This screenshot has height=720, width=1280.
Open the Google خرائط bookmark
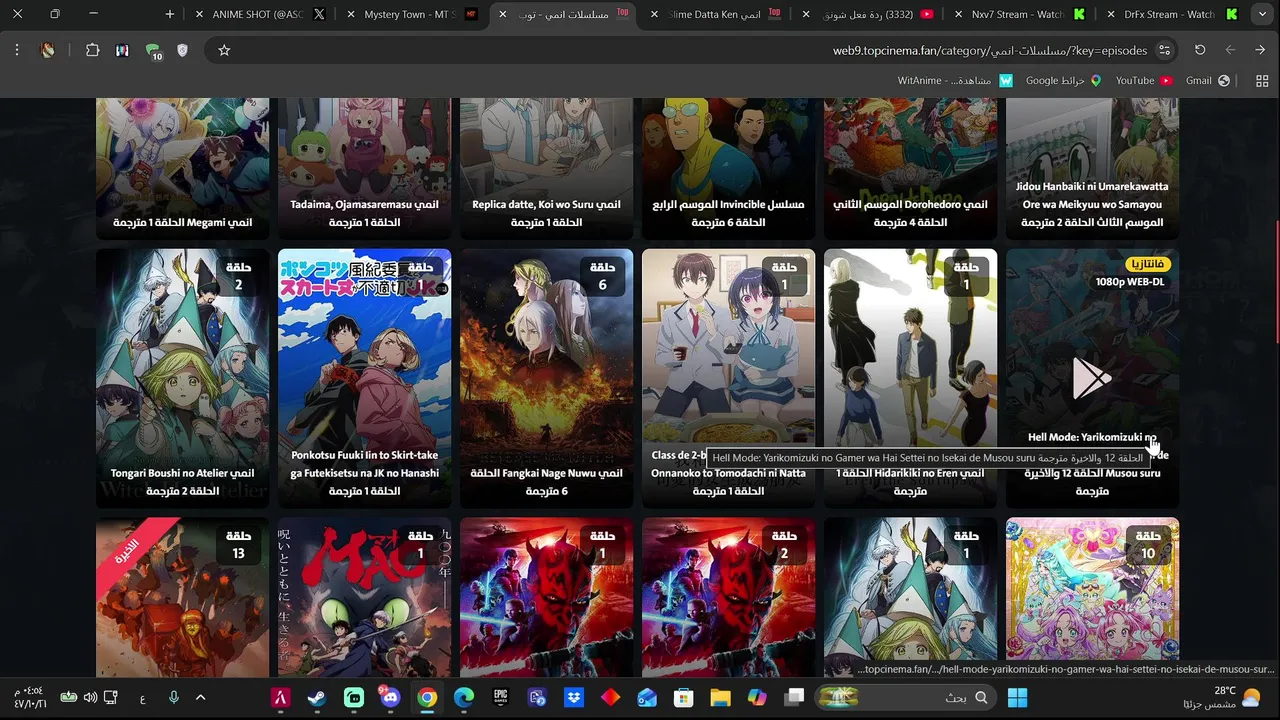[x=1063, y=81]
